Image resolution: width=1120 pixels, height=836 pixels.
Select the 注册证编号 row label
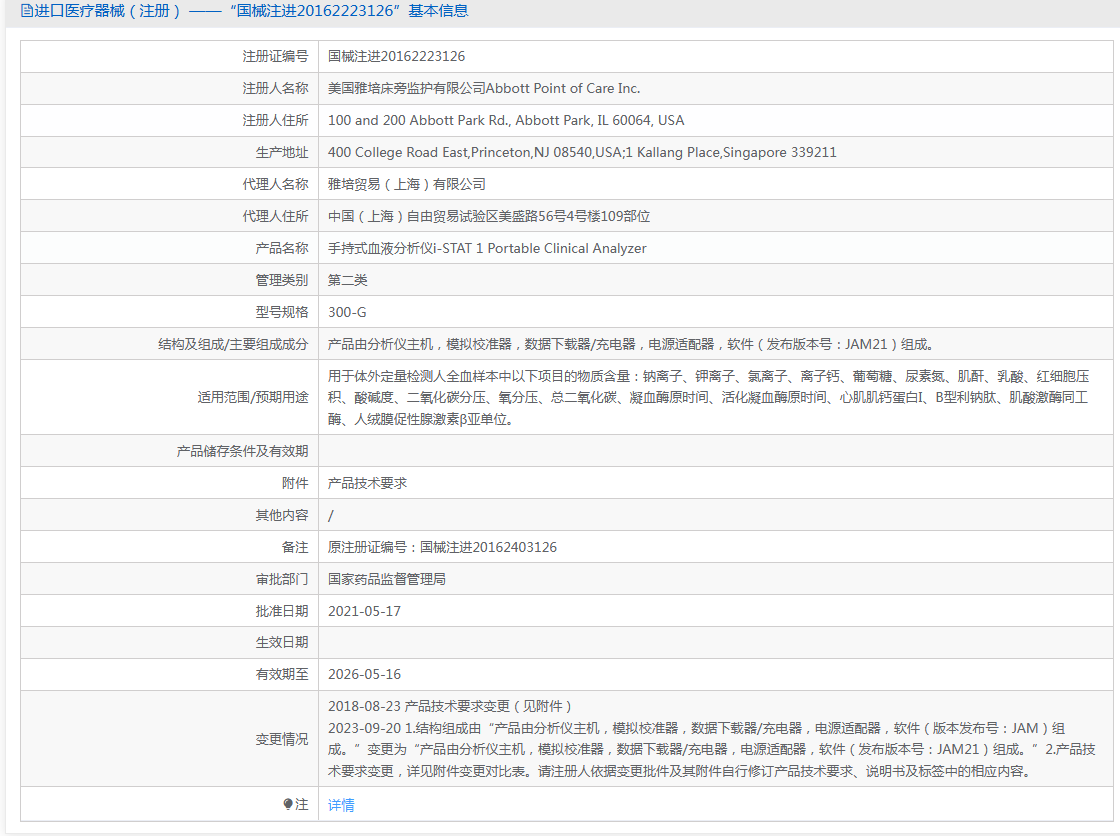[275, 56]
